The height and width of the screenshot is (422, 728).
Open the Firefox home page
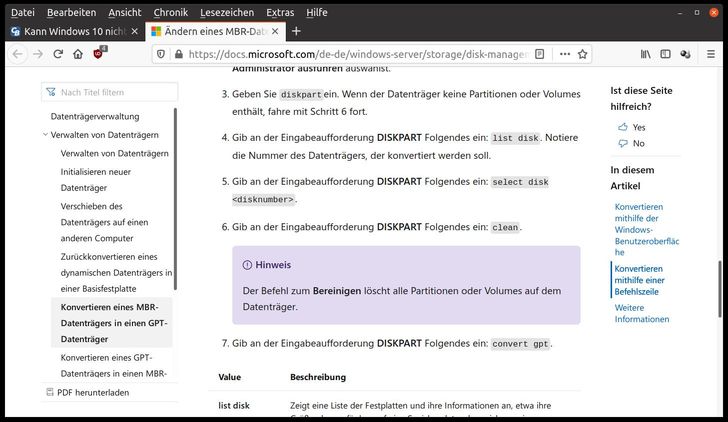[x=78, y=54]
